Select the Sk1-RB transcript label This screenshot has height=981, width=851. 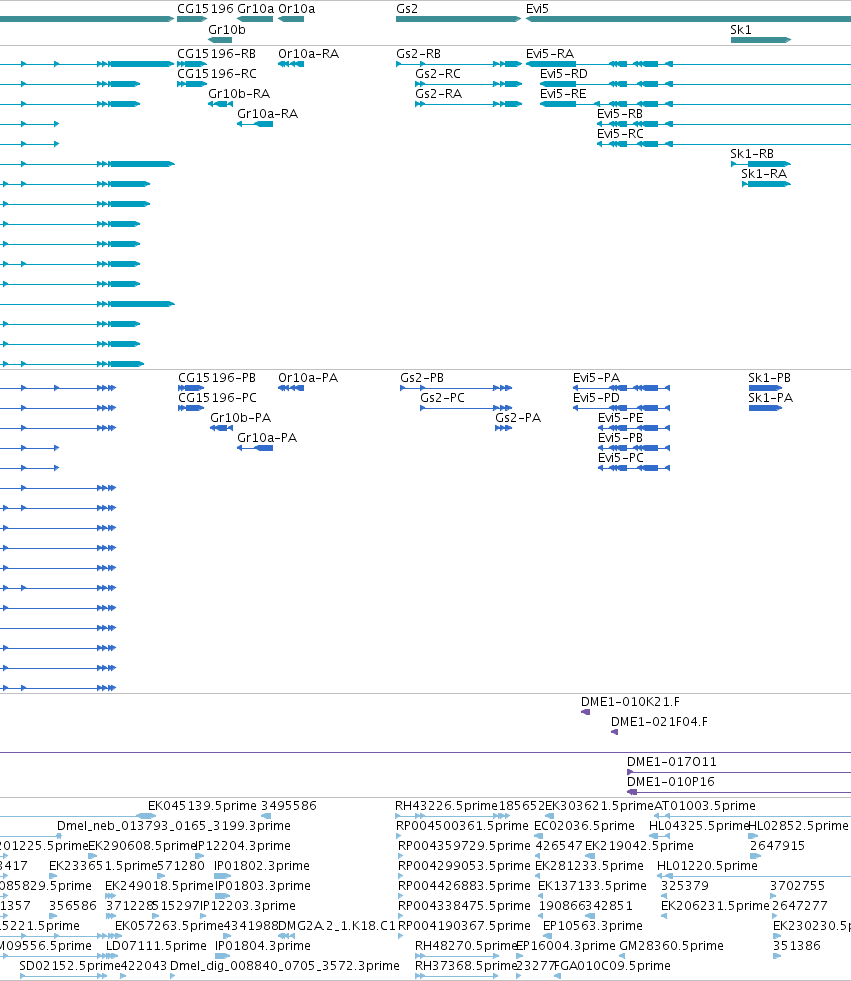point(752,154)
